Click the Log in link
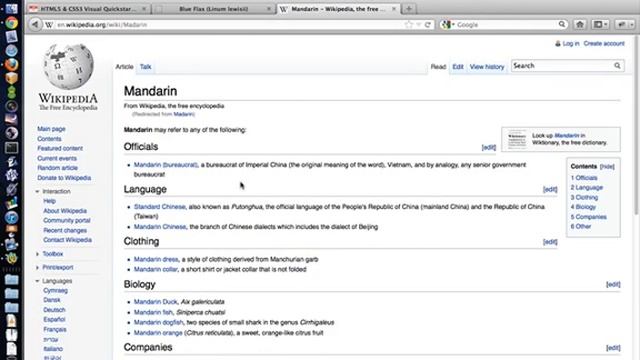The height and width of the screenshot is (360, 640). pyautogui.click(x=571, y=44)
